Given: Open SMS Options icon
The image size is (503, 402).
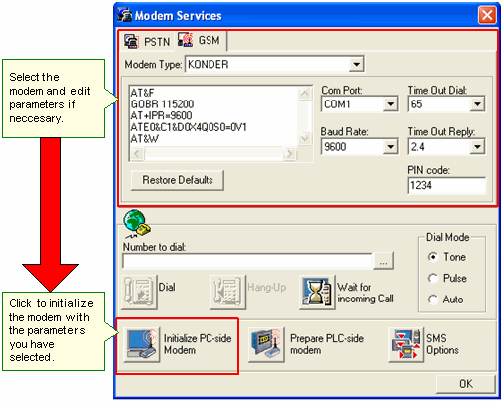Looking at the screenshot, I should click(x=406, y=345).
